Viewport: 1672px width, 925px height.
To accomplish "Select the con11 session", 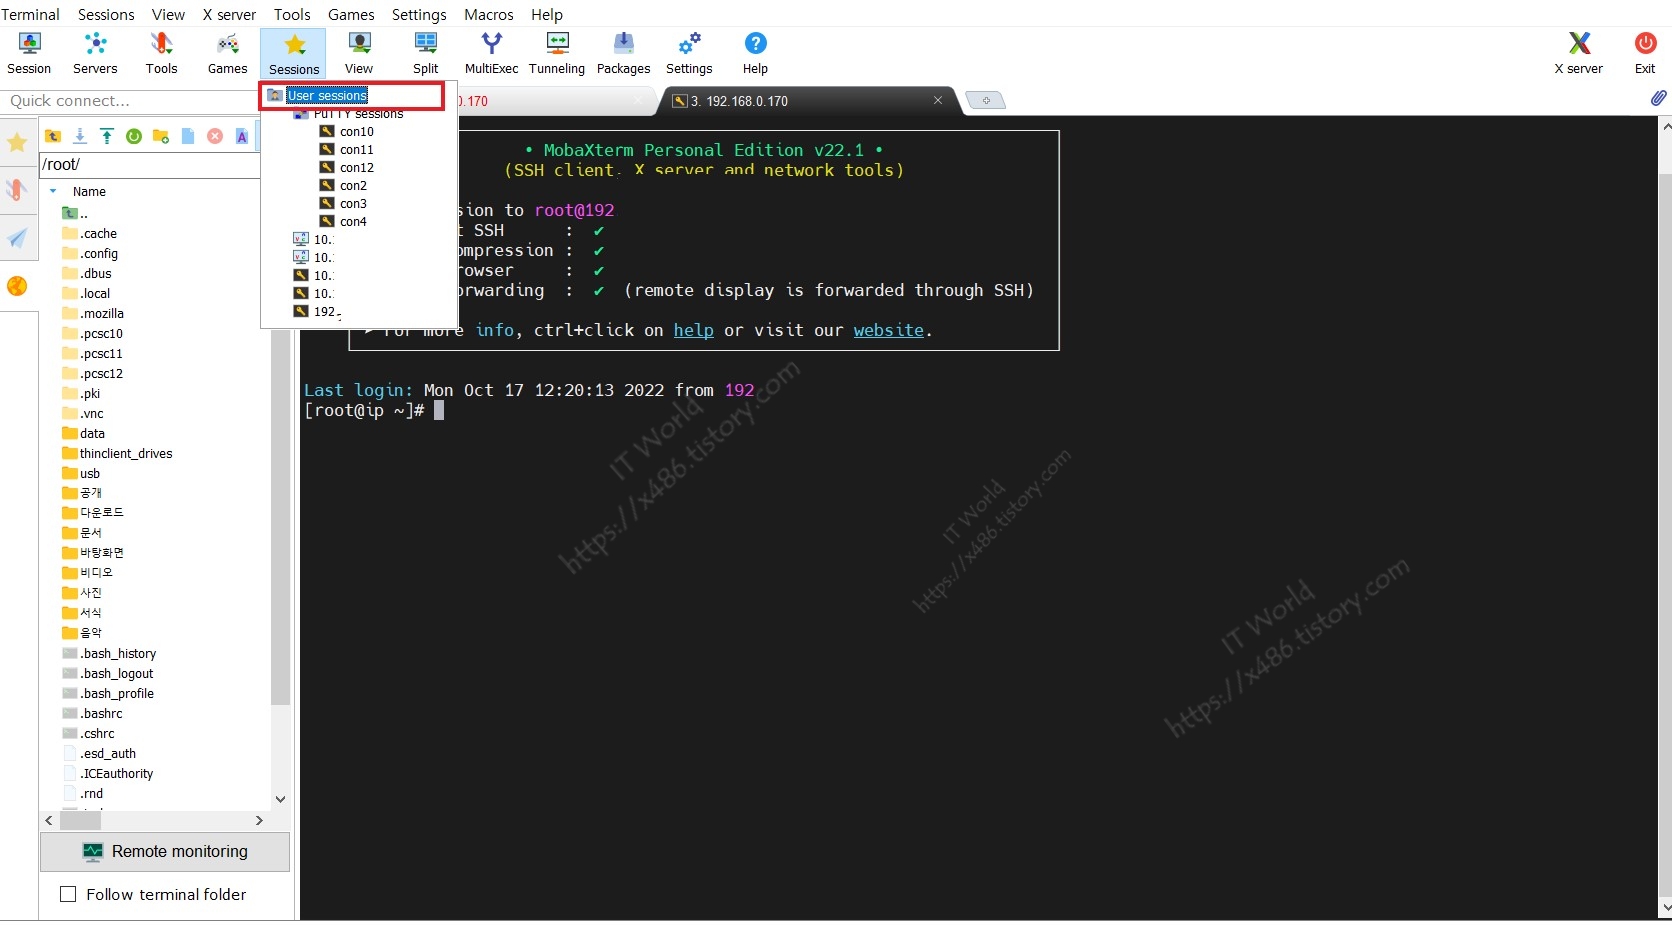I will click(x=356, y=149).
